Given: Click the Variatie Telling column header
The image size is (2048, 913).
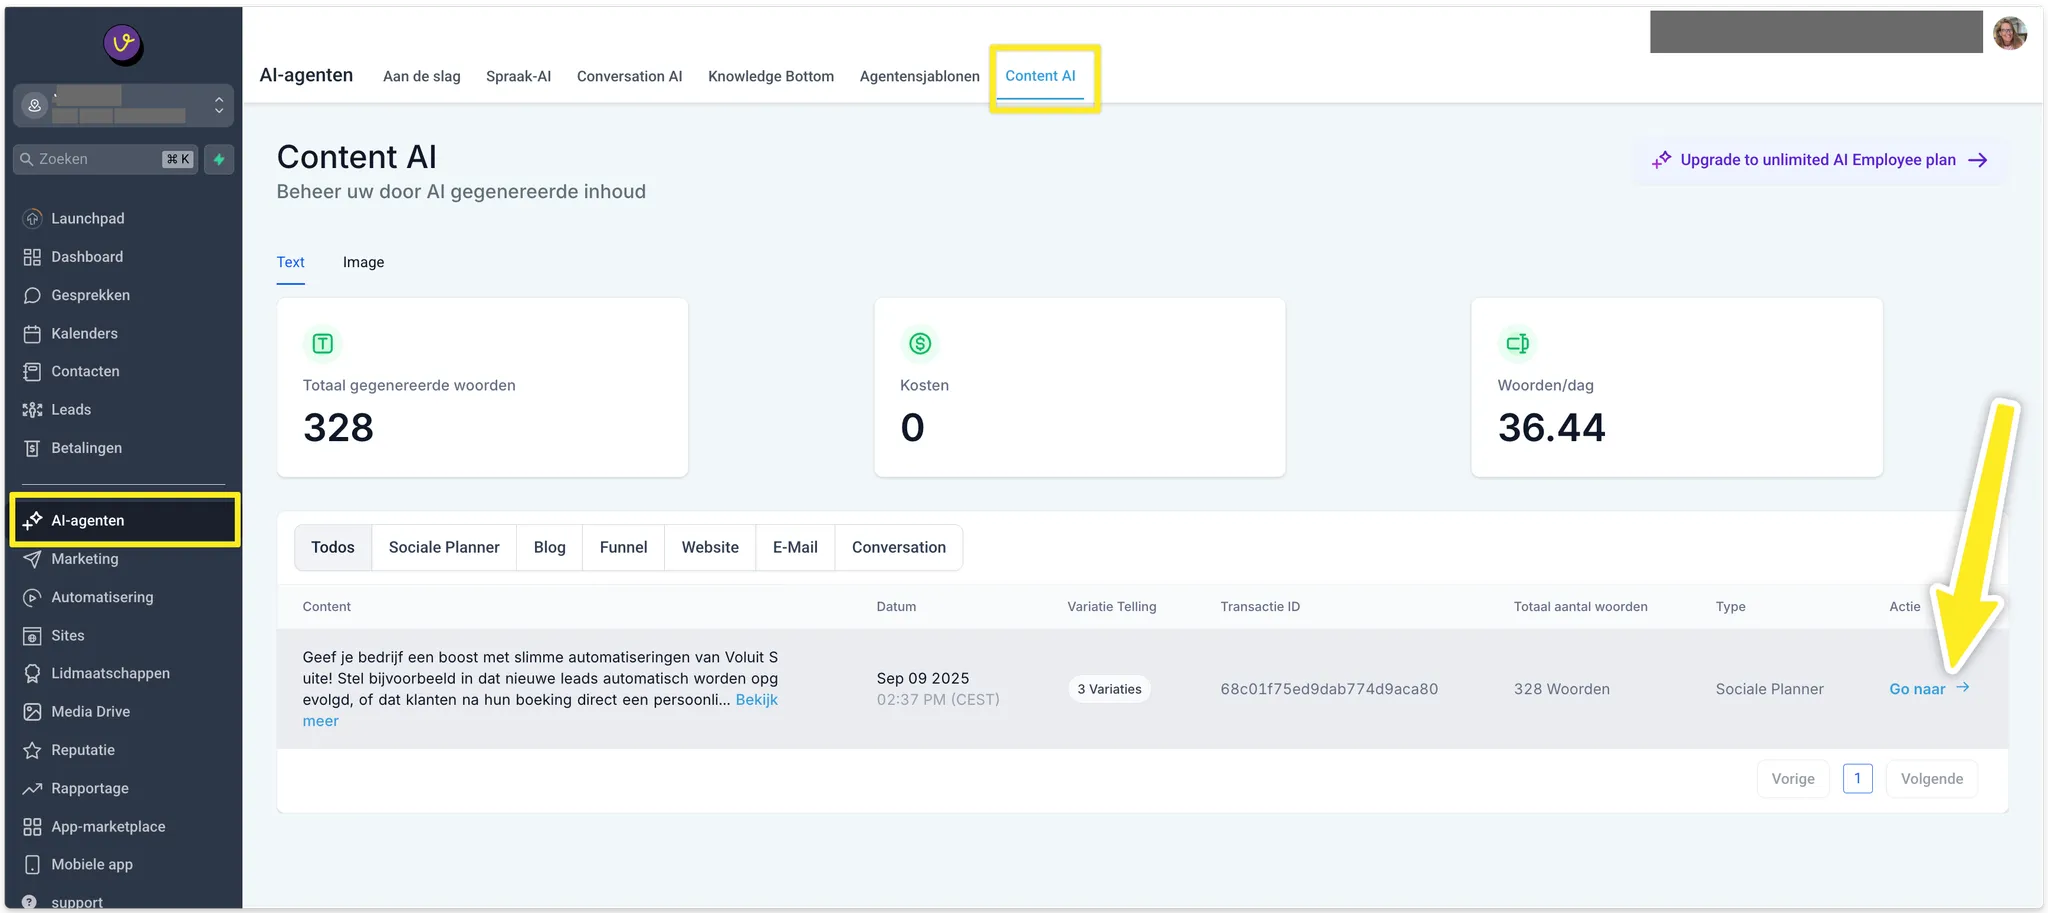Looking at the screenshot, I should point(1112,606).
